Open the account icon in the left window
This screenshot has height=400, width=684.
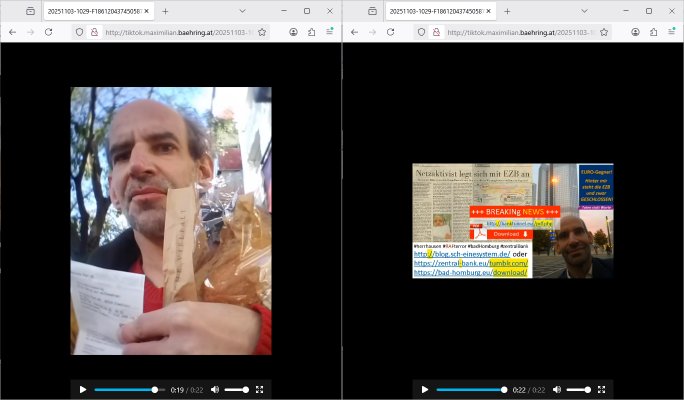[293, 32]
